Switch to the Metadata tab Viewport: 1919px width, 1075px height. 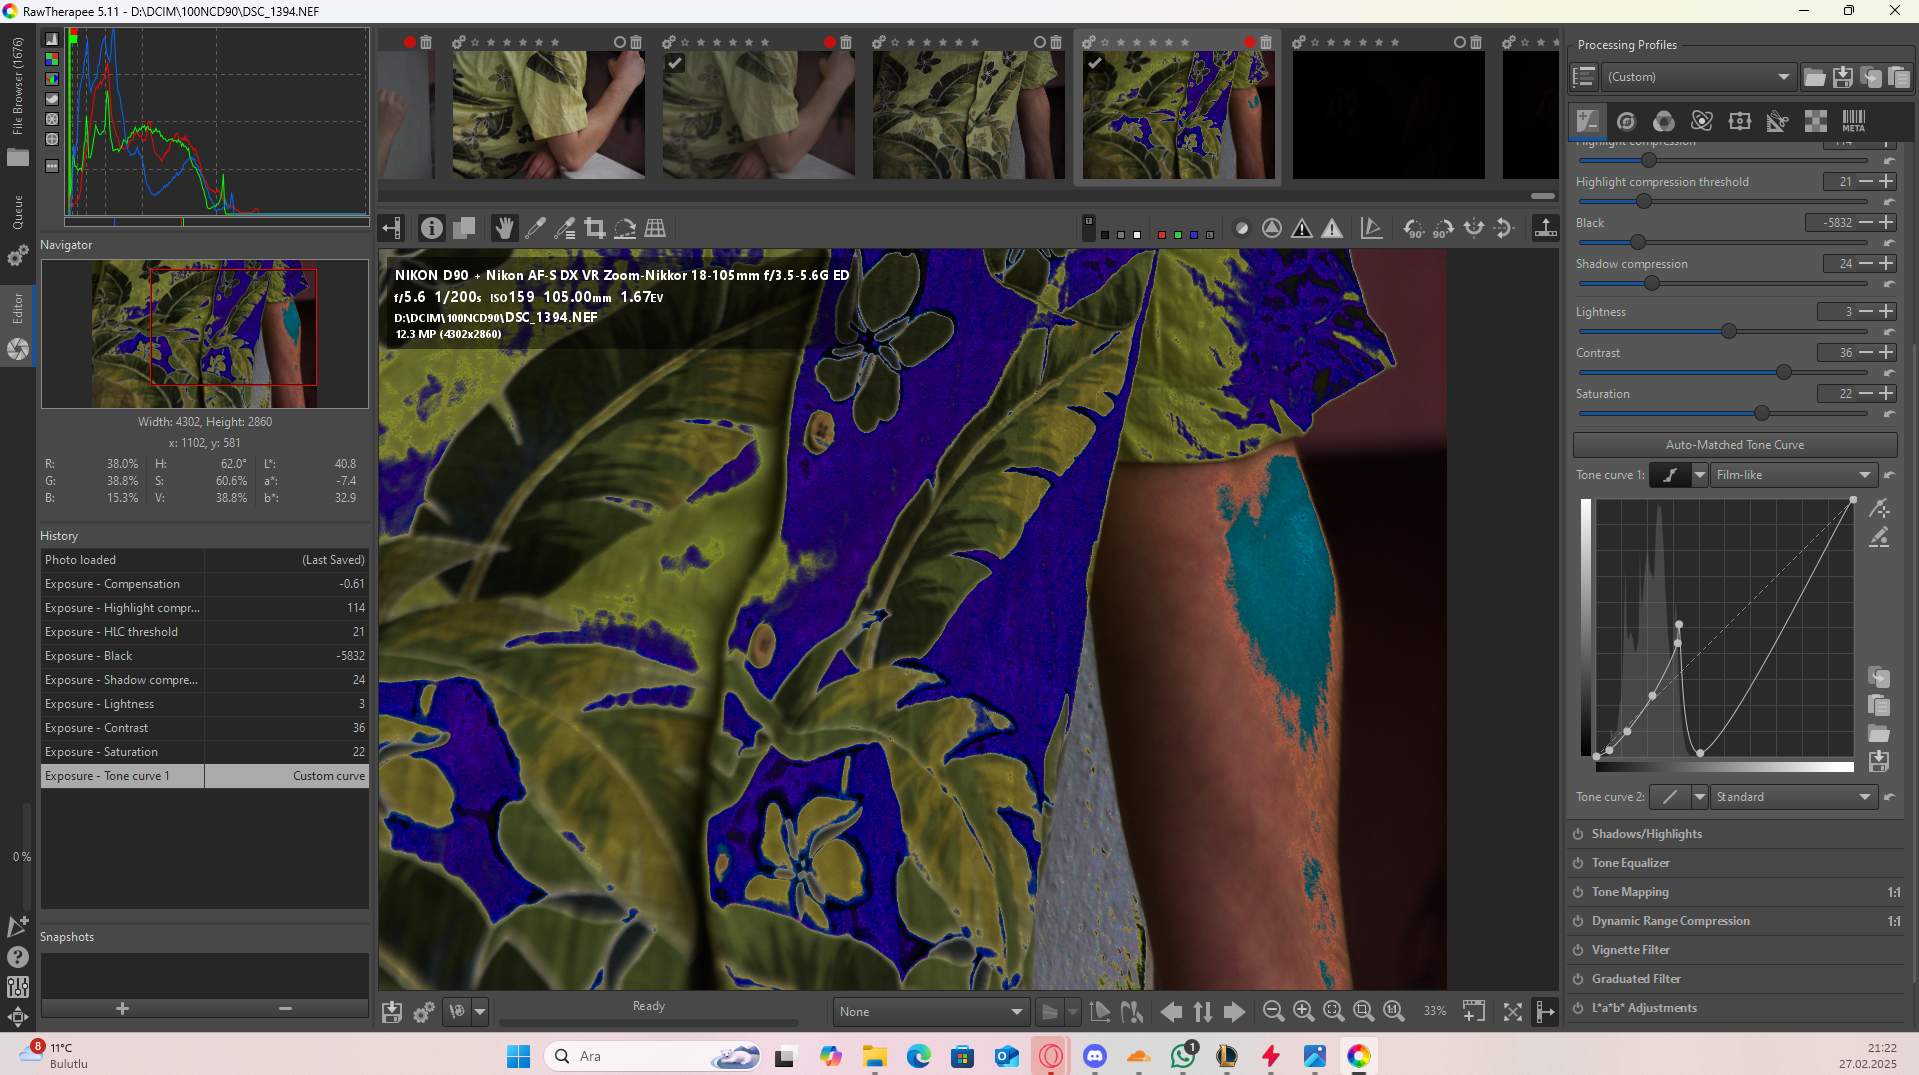pyautogui.click(x=1854, y=121)
